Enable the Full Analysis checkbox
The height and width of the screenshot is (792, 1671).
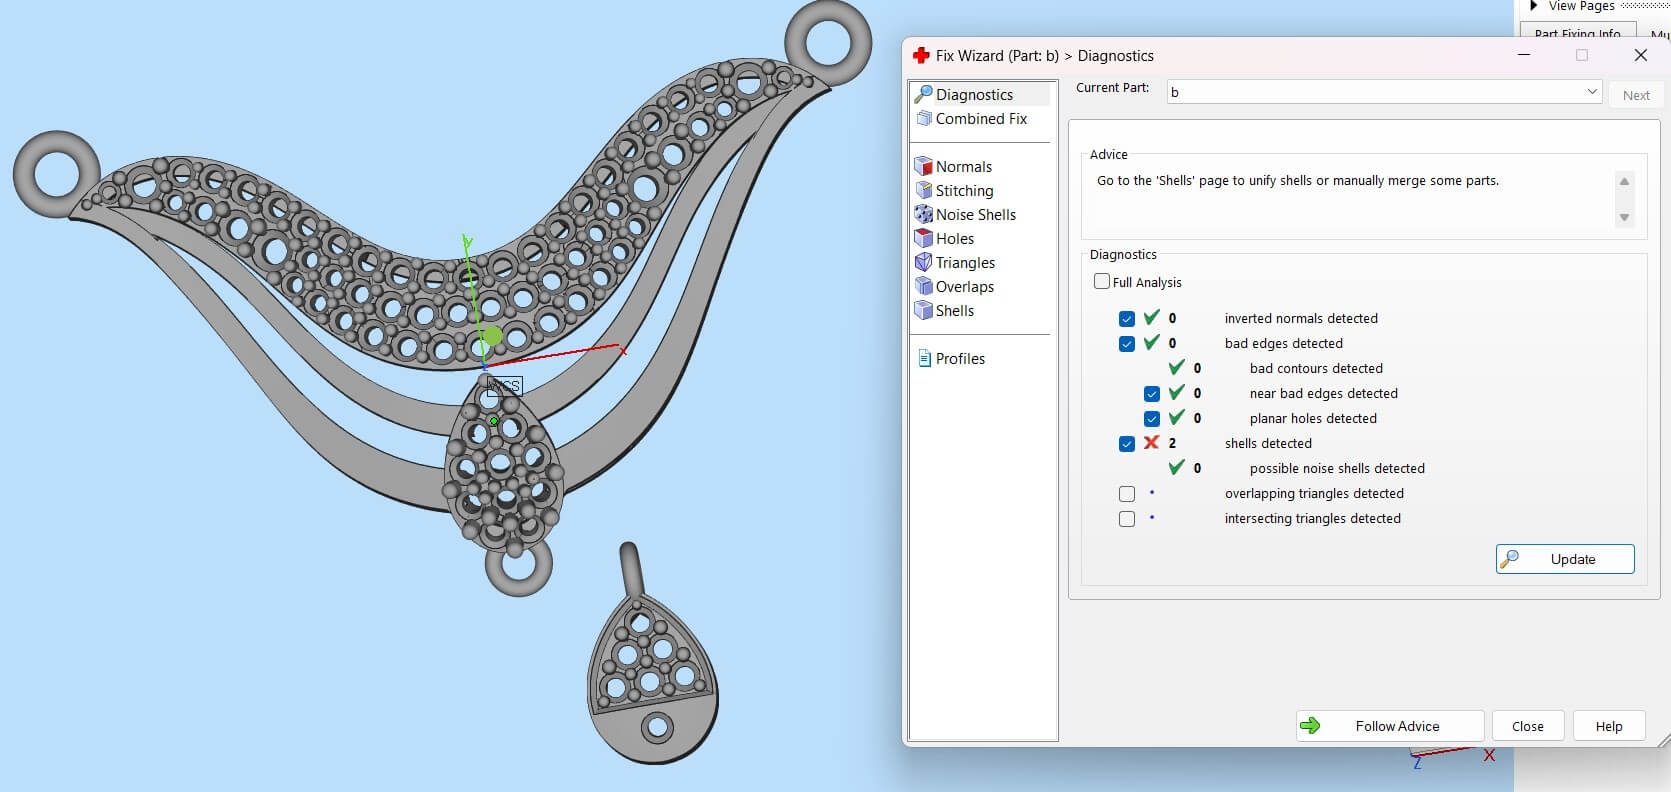pos(1102,282)
